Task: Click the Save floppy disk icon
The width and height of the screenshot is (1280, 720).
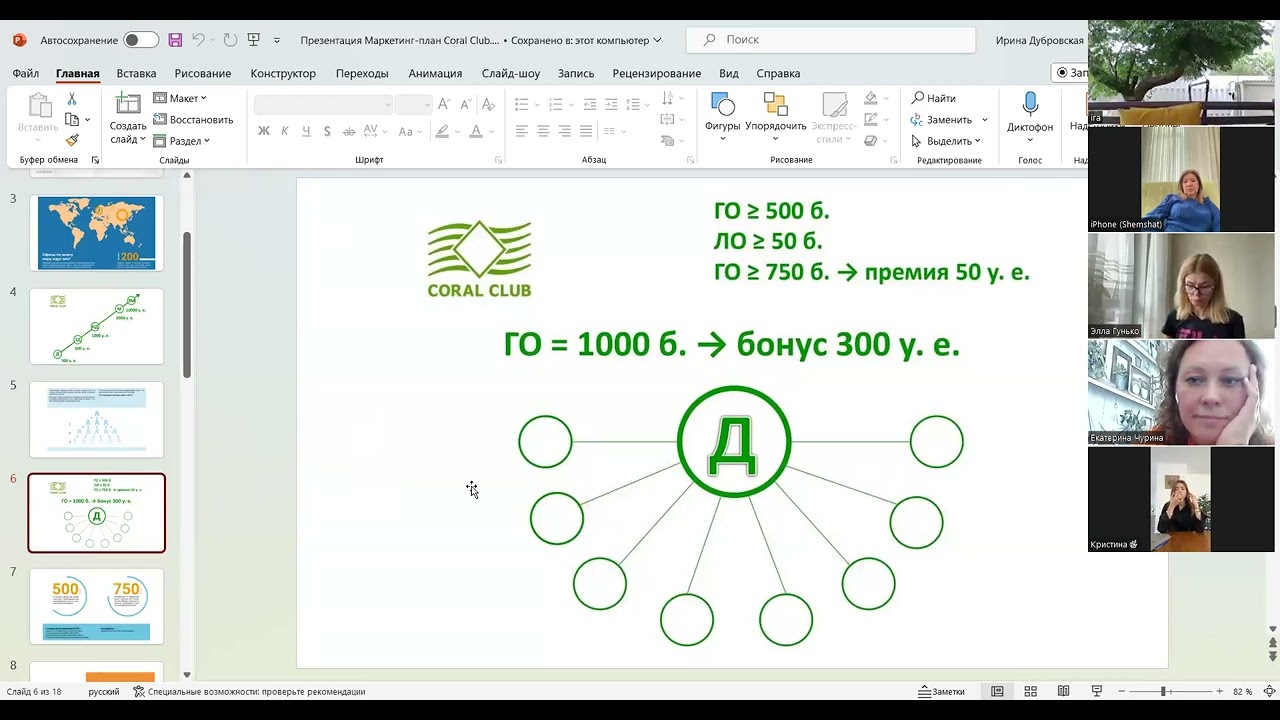Action: click(x=175, y=40)
